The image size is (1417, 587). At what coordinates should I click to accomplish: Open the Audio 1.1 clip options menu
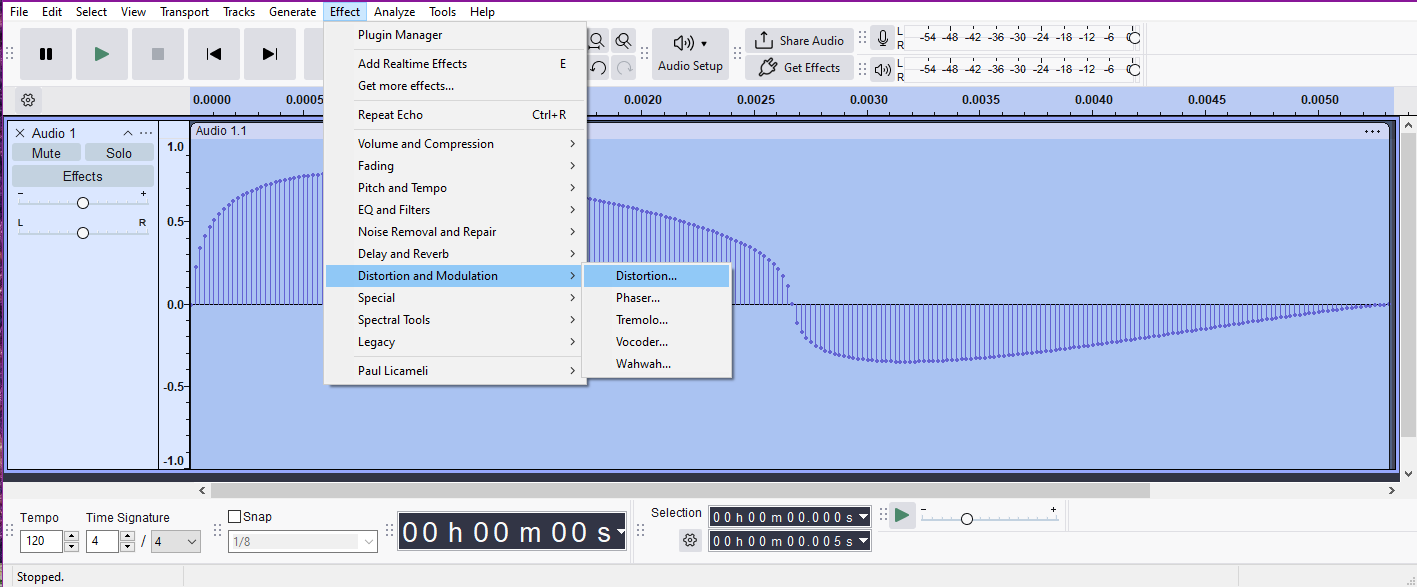(x=1372, y=131)
